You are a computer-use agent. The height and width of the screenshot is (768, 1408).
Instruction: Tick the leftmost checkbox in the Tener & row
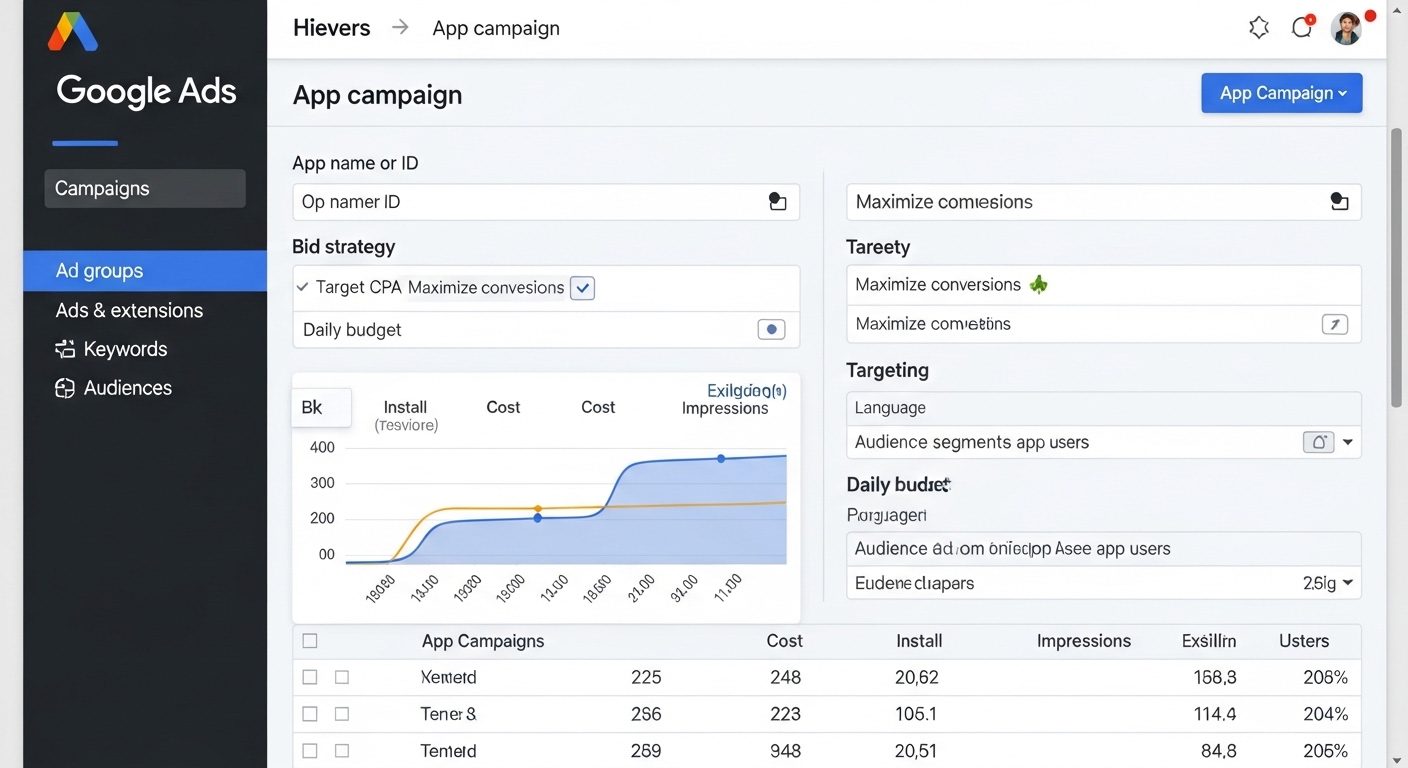pyautogui.click(x=310, y=714)
